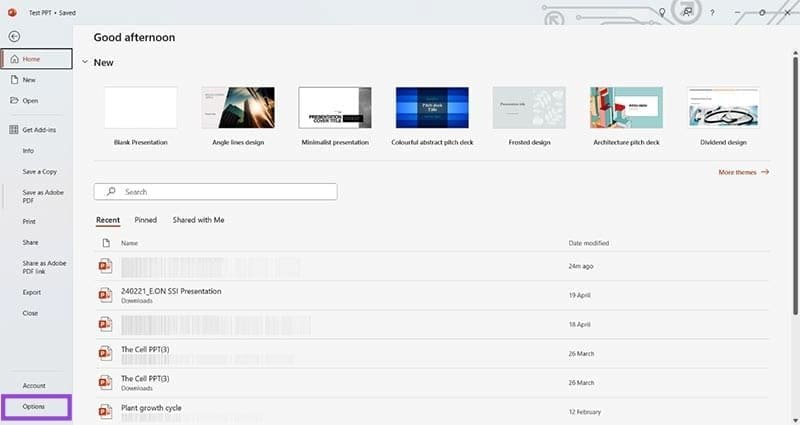
Task: Open the file modified 18 April
Action: tap(433, 324)
